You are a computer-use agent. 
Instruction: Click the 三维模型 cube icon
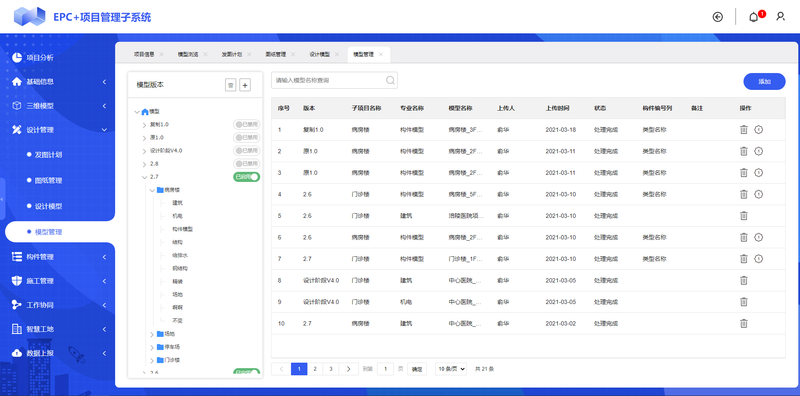coord(17,106)
